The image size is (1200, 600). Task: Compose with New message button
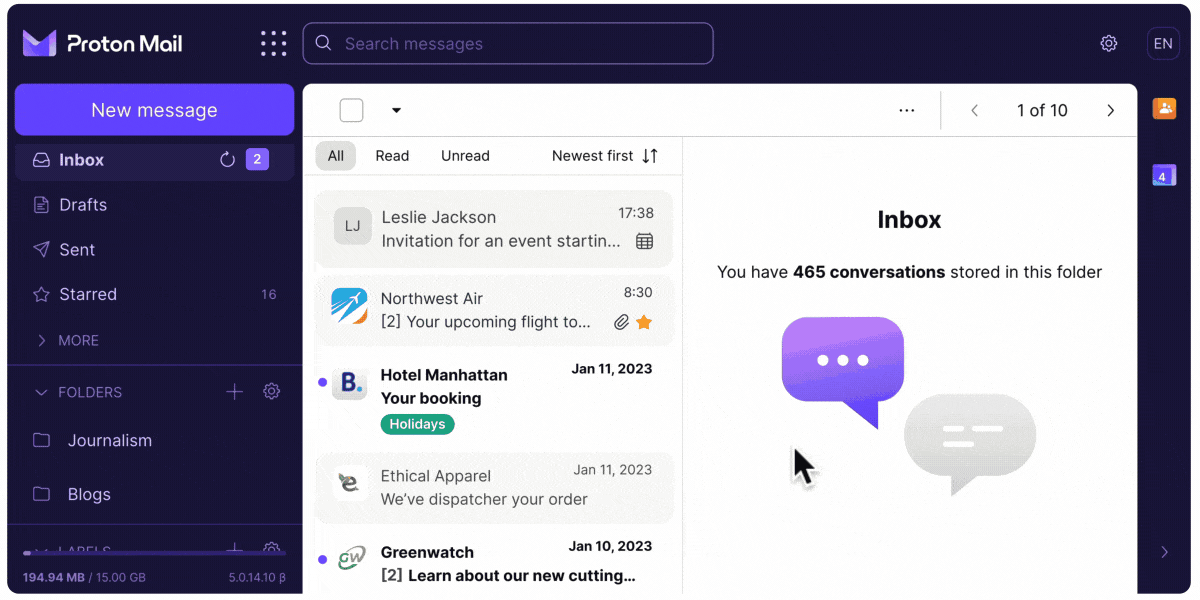(x=154, y=110)
